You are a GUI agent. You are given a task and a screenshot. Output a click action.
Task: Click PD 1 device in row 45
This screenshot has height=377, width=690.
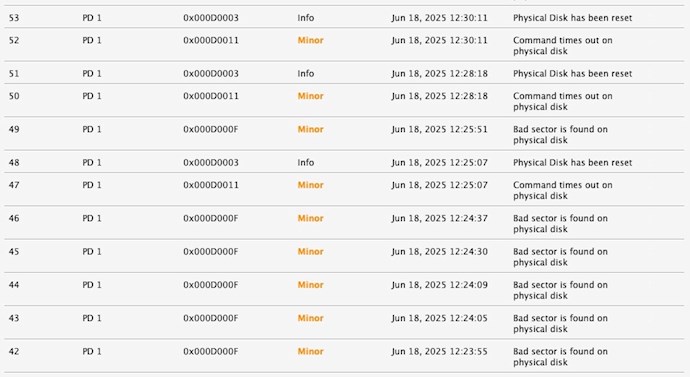point(92,252)
